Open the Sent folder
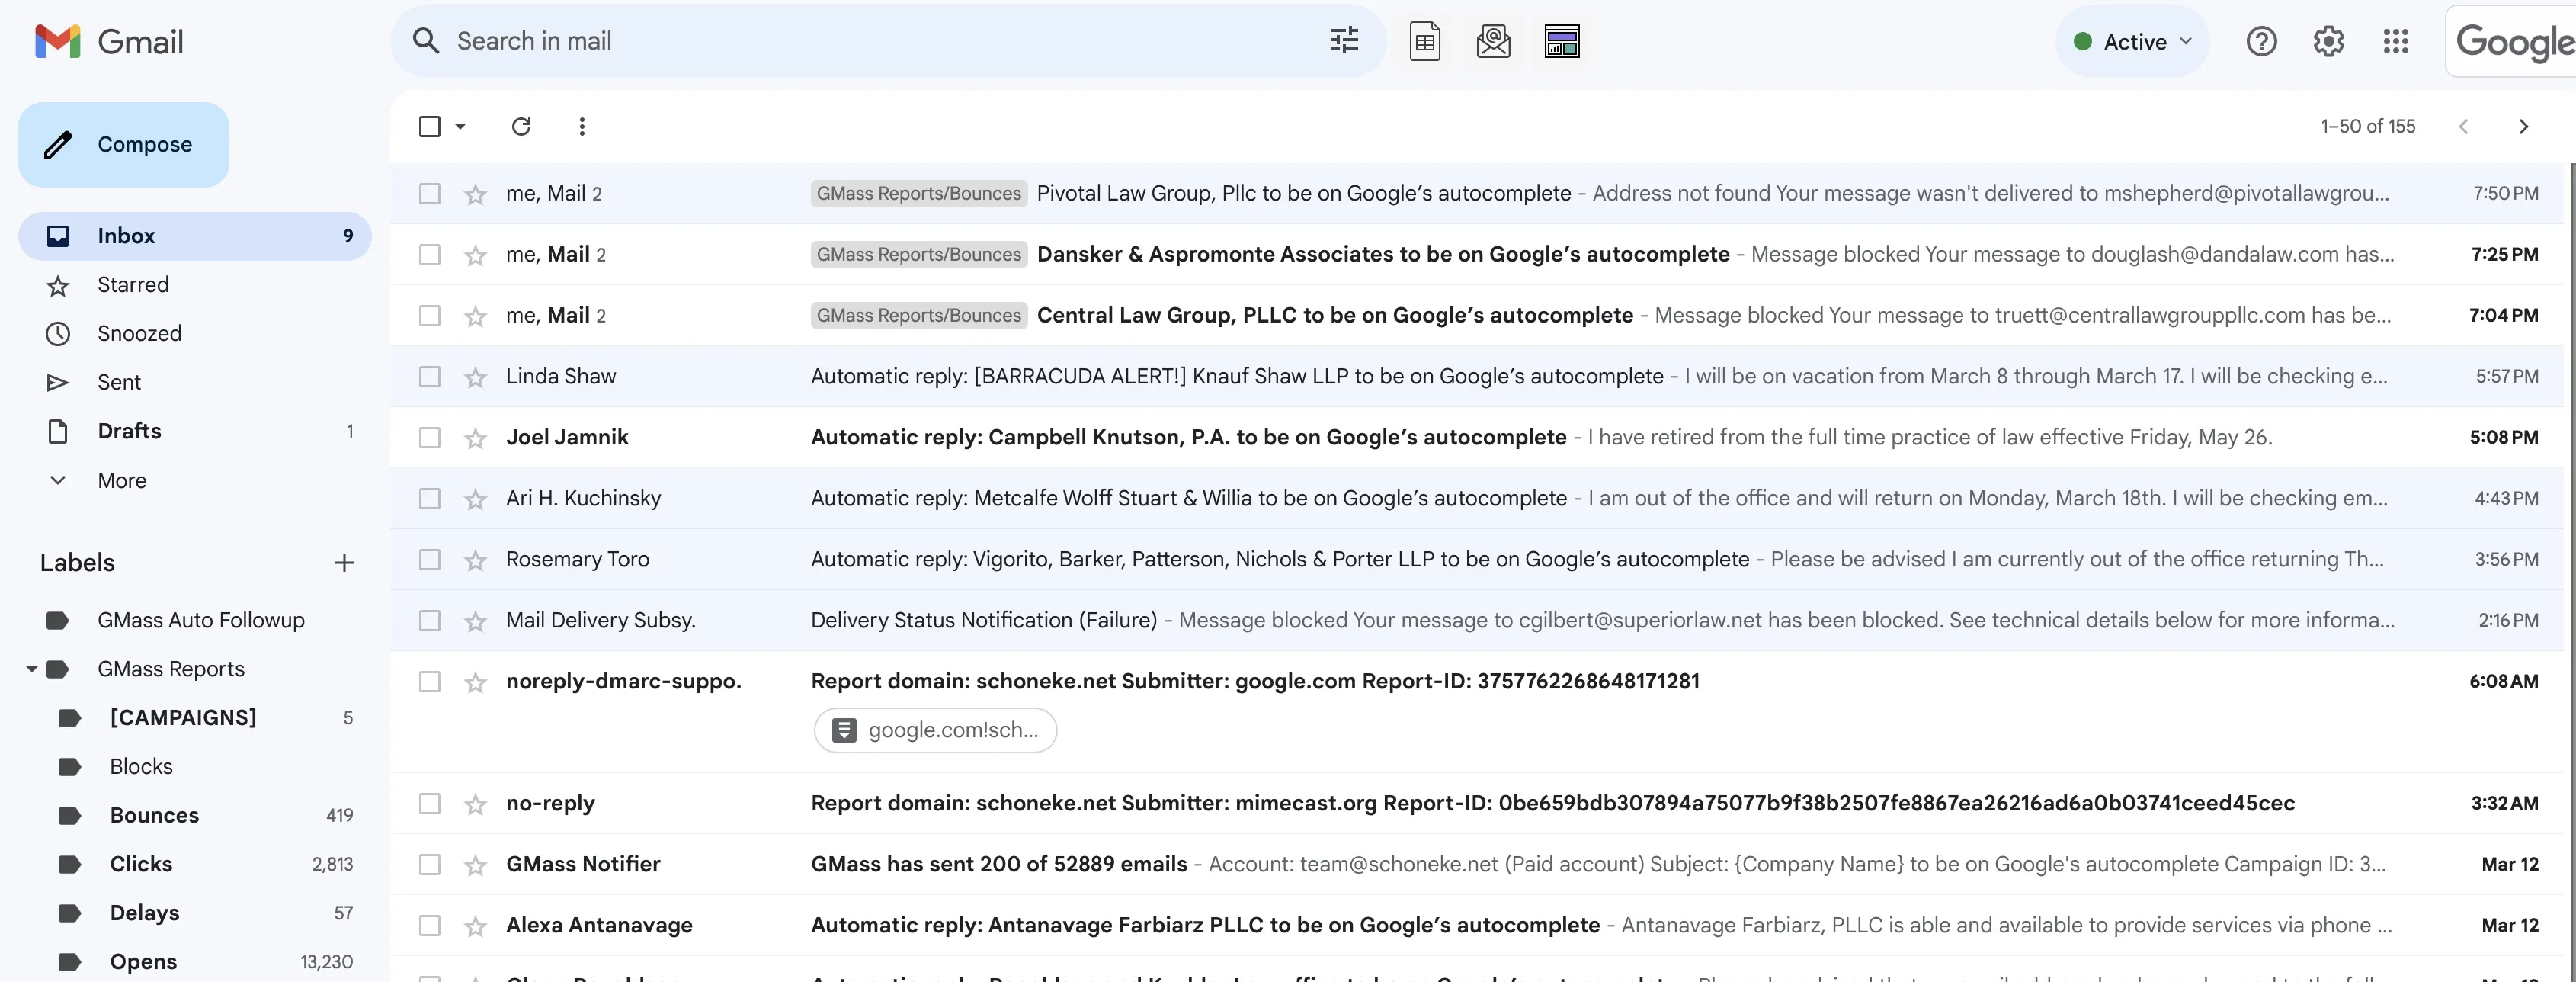This screenshot has width=2576, height=982. tap(195, 382)
